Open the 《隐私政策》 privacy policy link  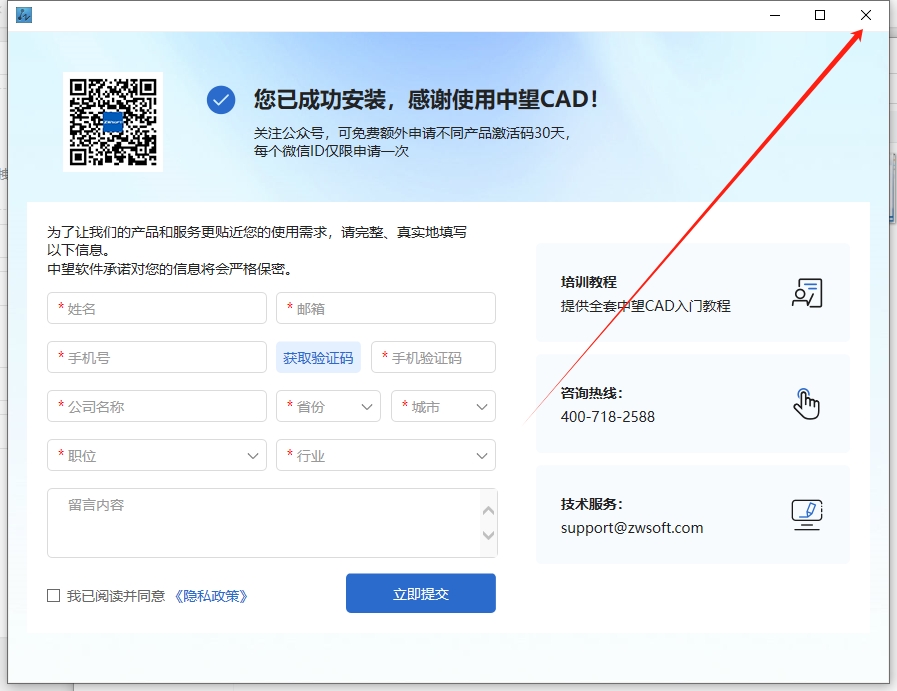pyautogui.click(x=213, y=594)
